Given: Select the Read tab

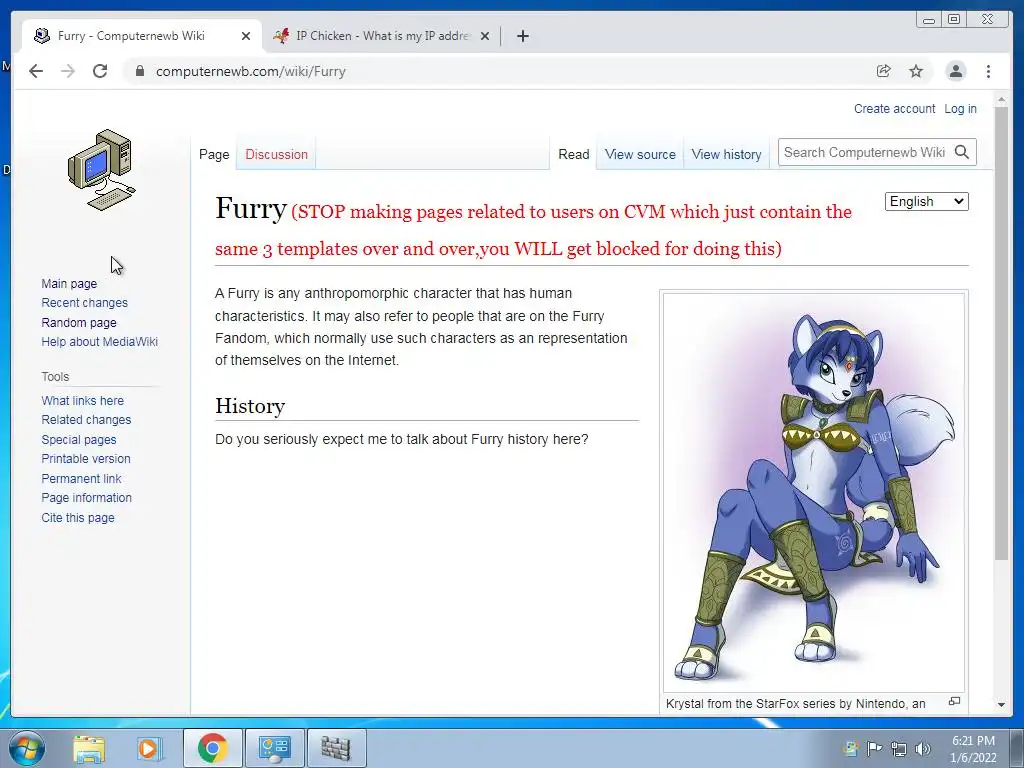Looking at the screenshot, I should pos(573,154).
